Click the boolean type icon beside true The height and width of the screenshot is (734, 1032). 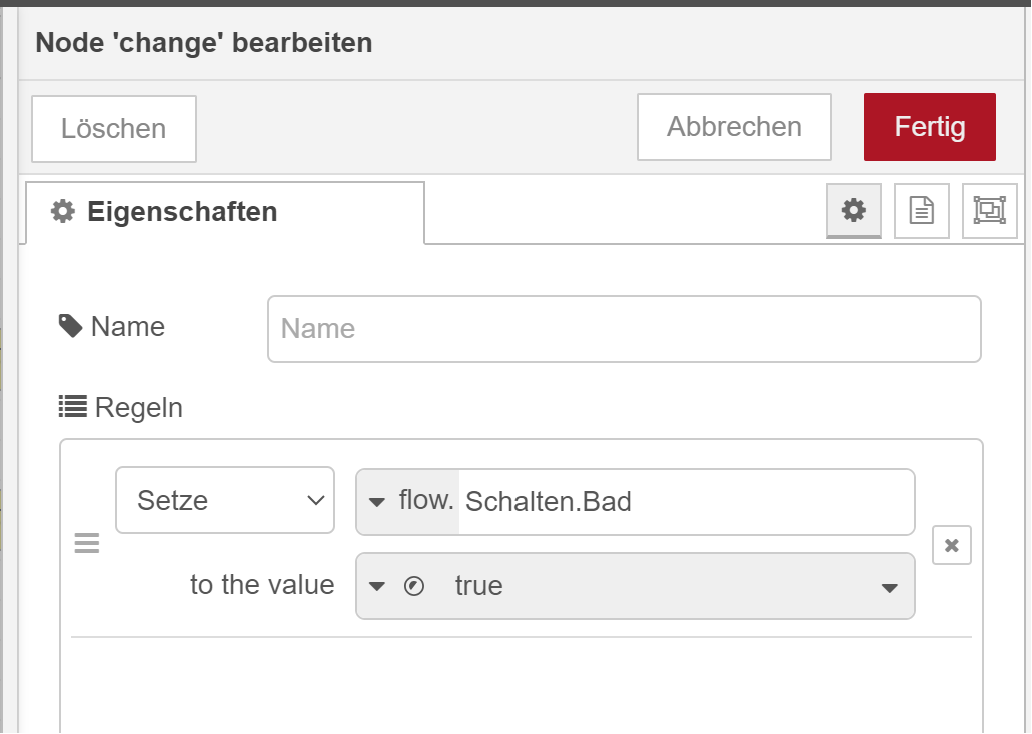(414, 586)
